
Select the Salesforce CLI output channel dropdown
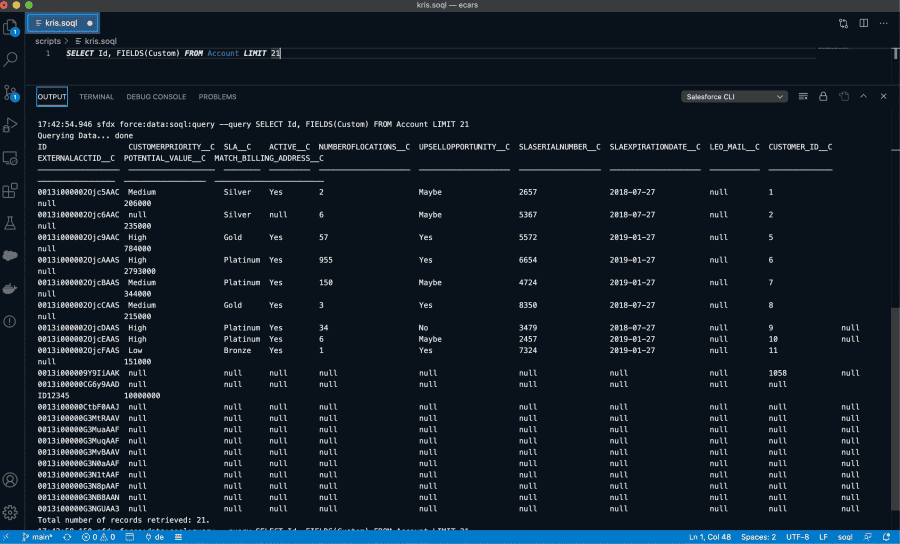pos(734,97)
